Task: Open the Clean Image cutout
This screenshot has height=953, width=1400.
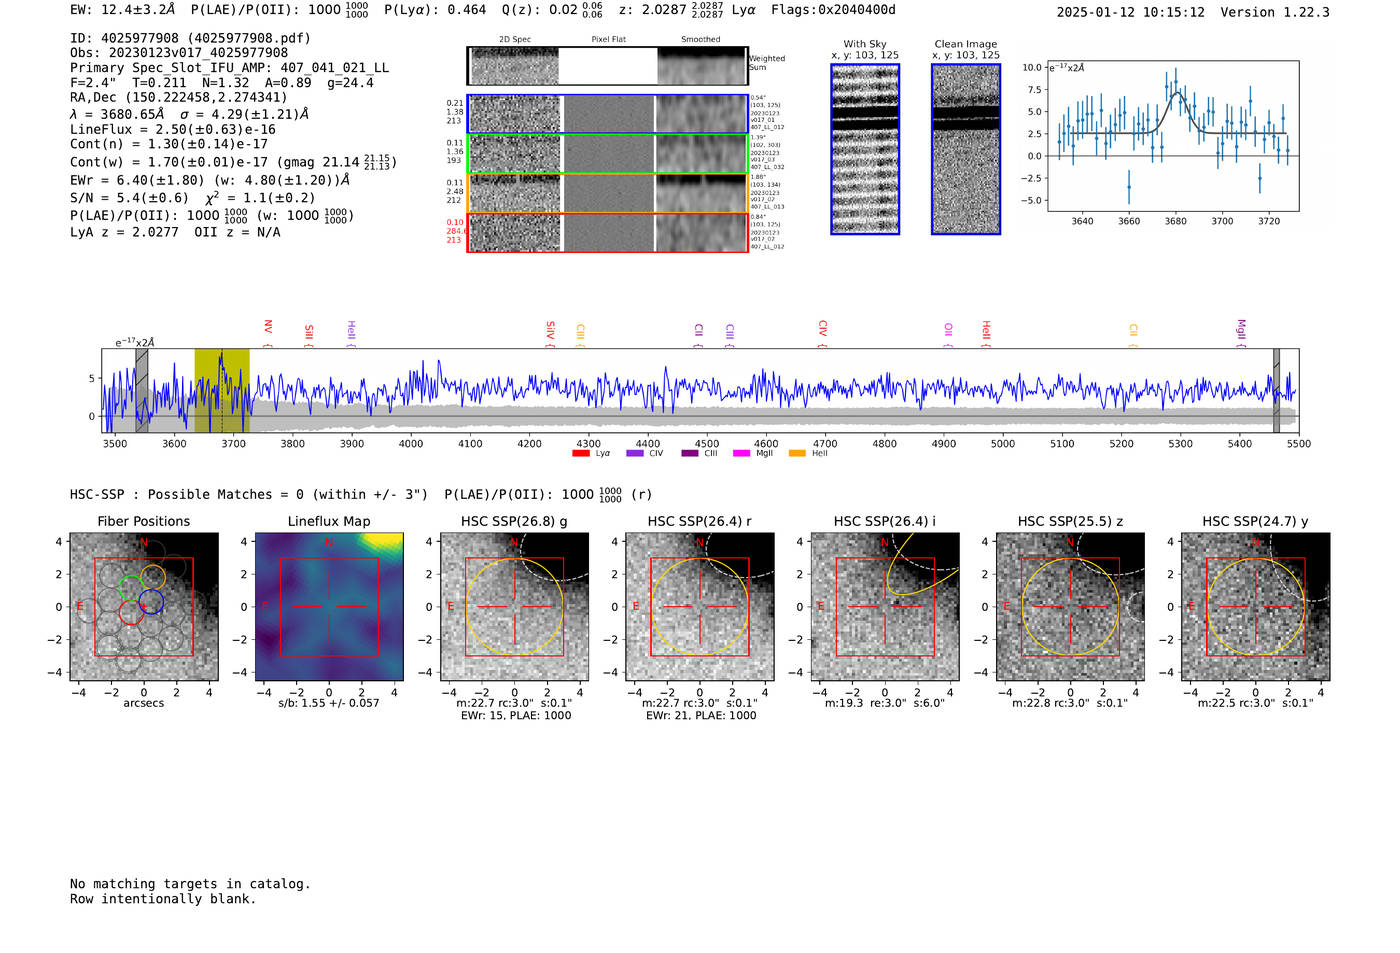Action: (x=966, y=149)
